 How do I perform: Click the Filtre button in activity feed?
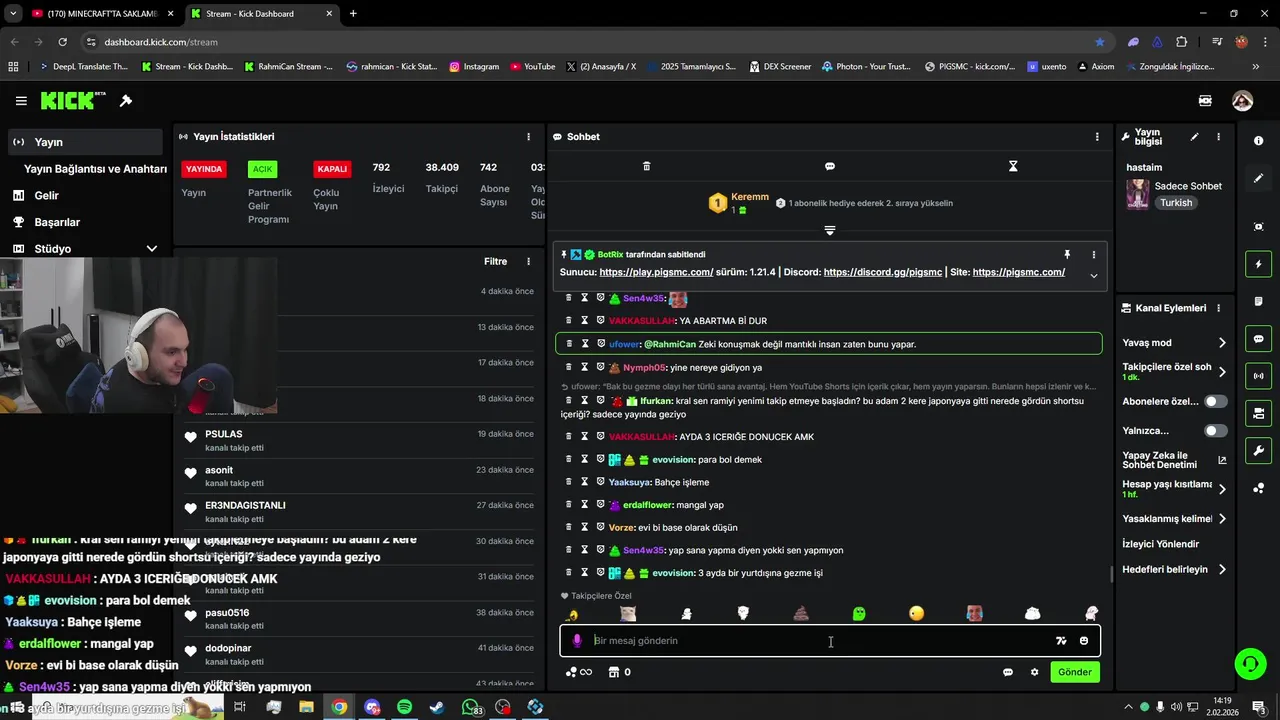[x=495, y=262]
